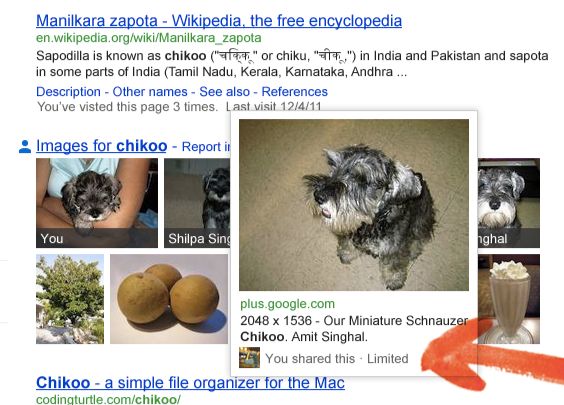Open the See also sitelink

click(x=224, y=92)
